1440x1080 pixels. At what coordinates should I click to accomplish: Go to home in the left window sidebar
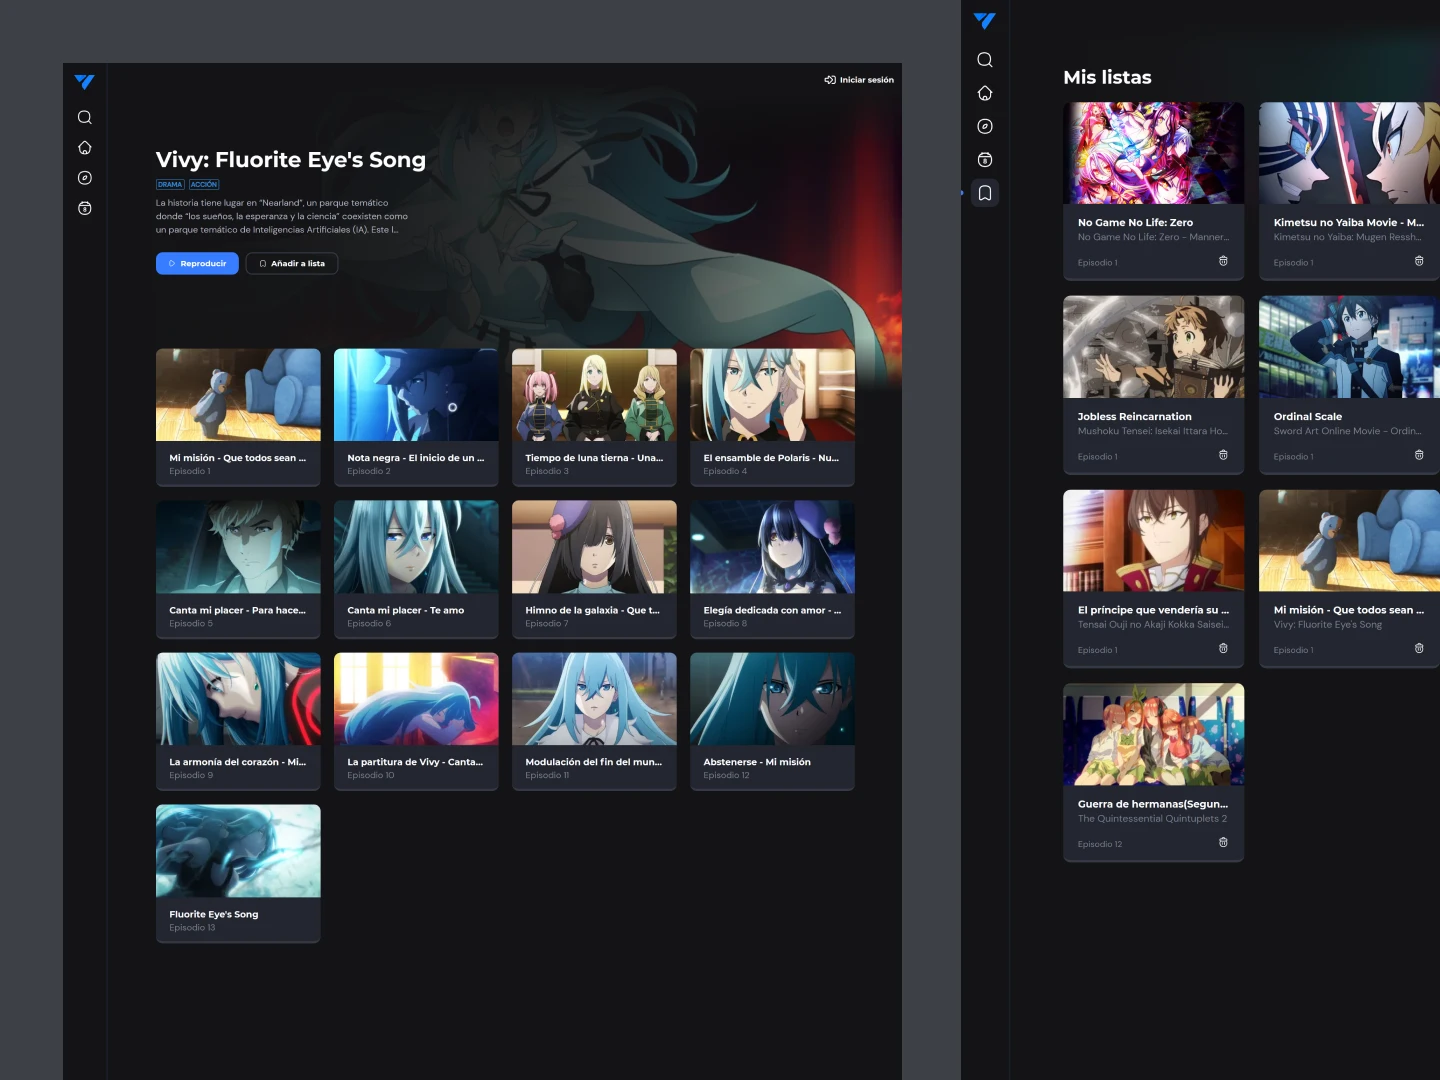coord(85,147)
